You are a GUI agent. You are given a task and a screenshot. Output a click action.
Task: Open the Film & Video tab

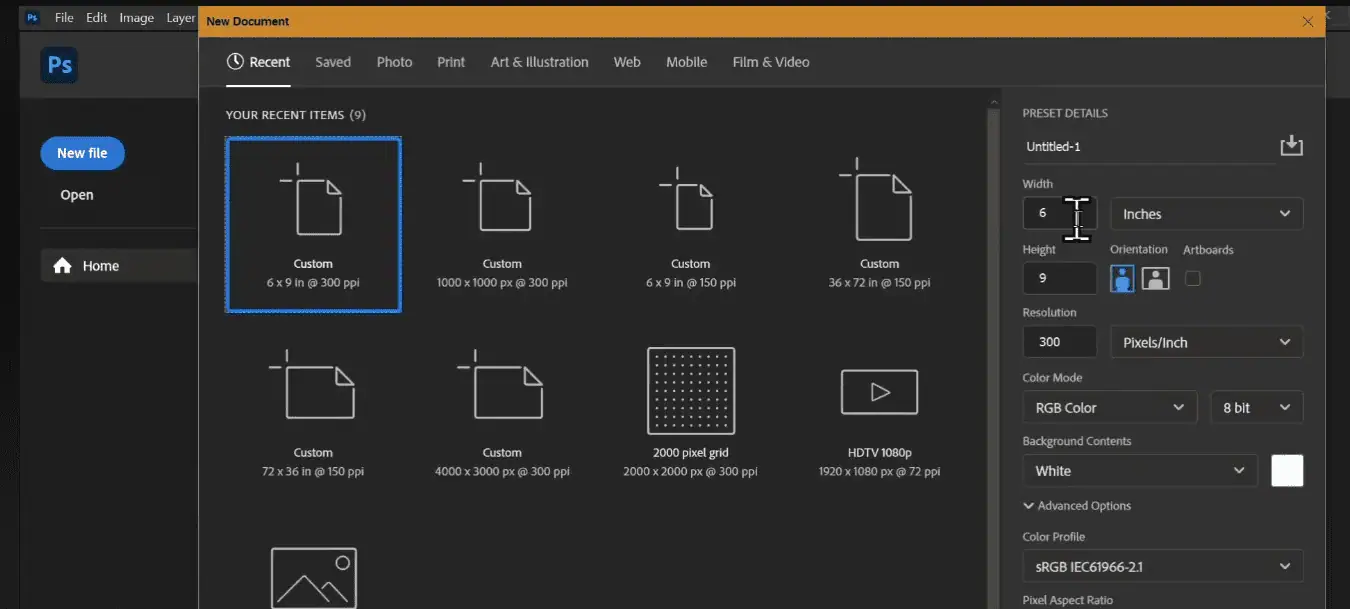[770, 62]
